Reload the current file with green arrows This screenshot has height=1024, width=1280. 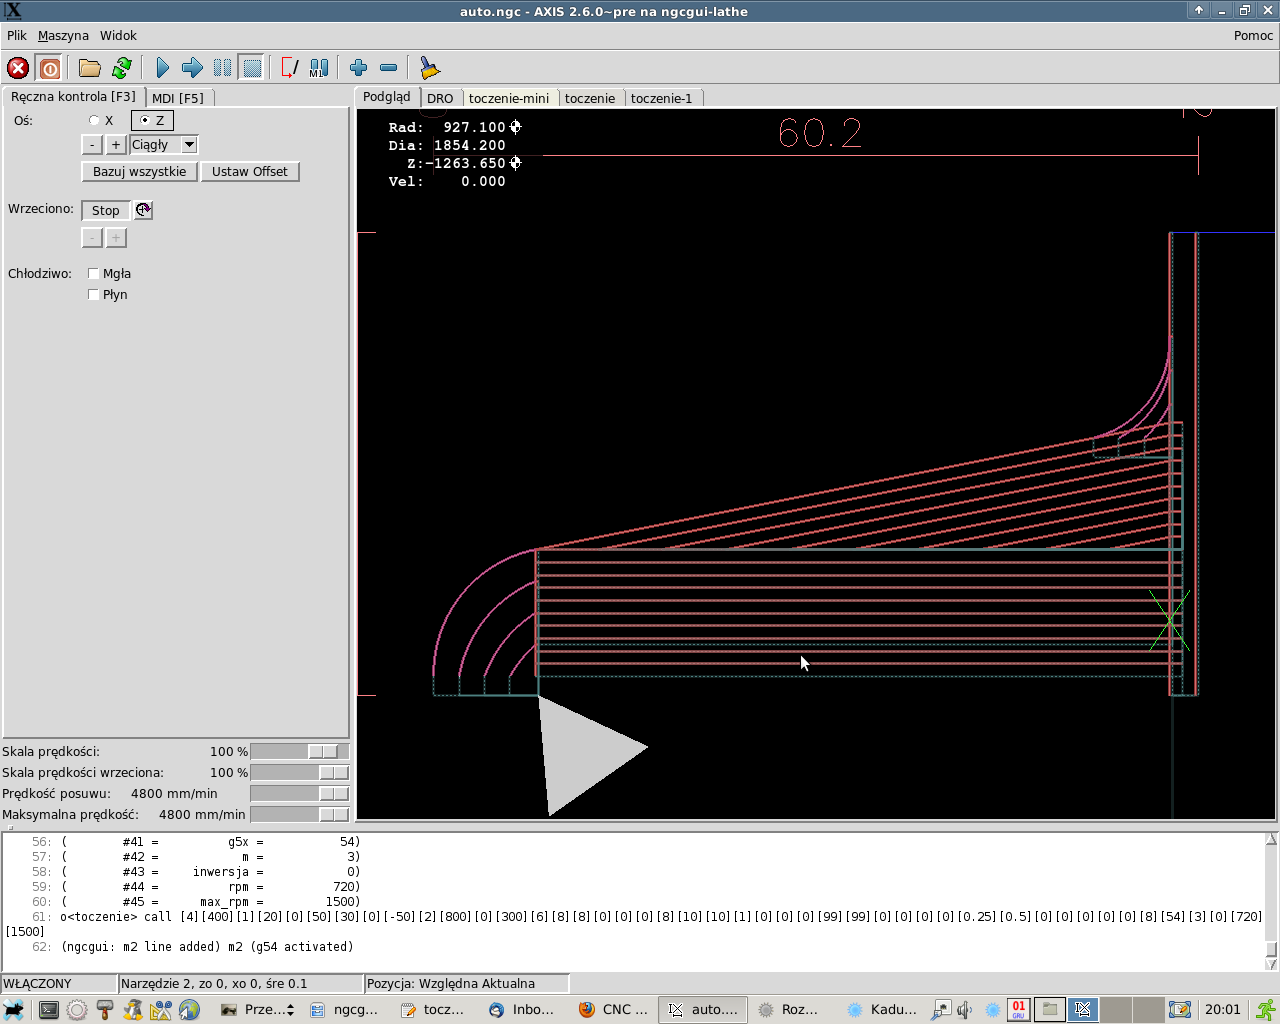[122, 68]
